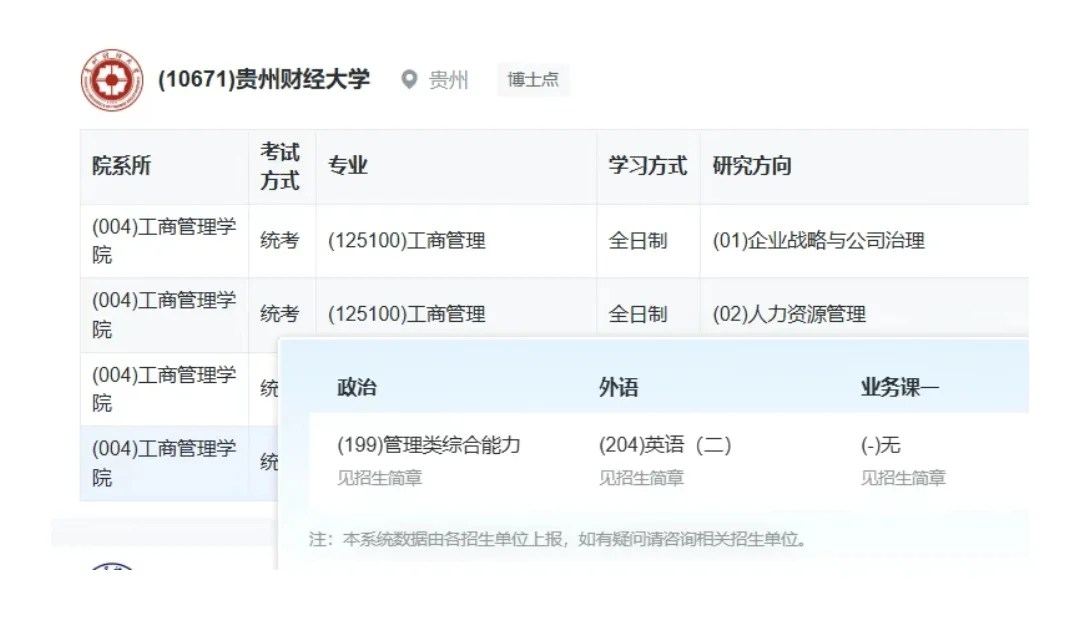Select the (199)管理类综合能力 subject entry

pyautogui.click(x=428, y=445)
